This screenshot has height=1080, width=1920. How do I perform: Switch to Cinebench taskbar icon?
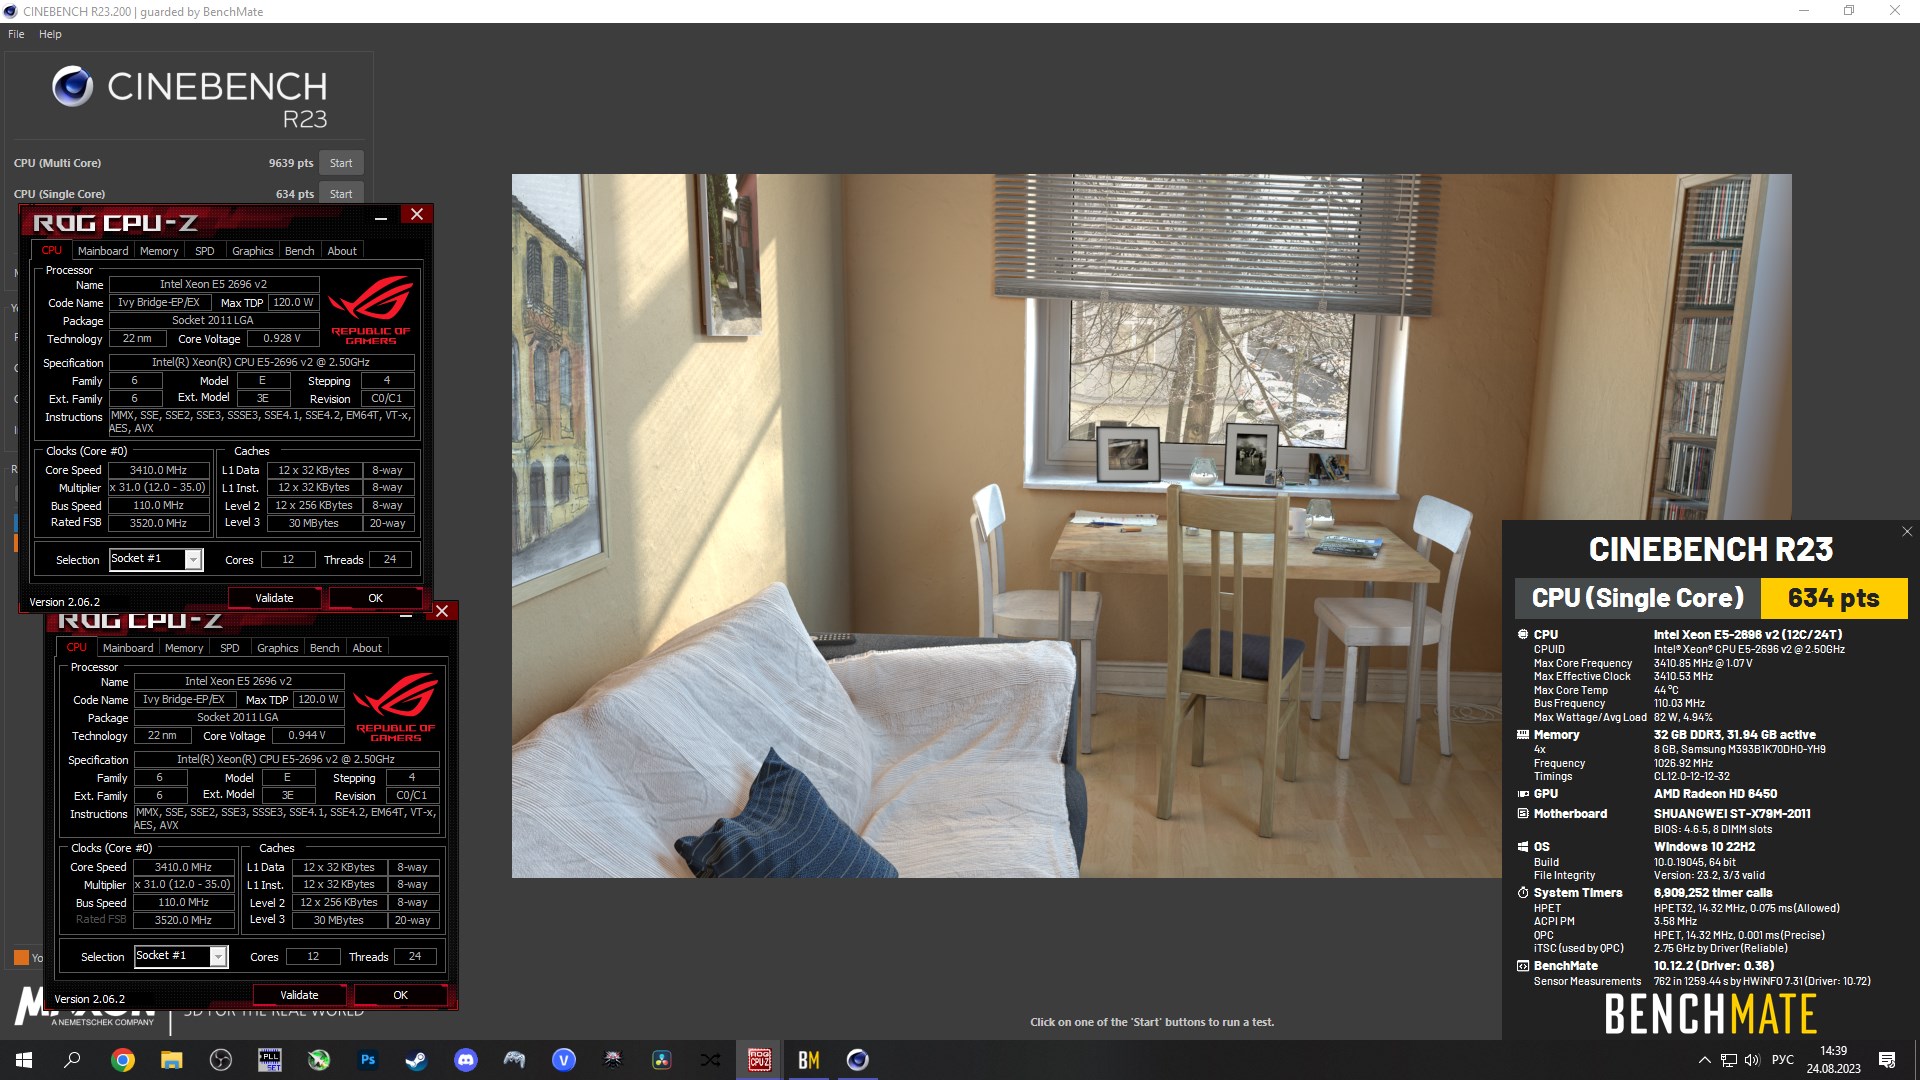(x=858, y=1060)
